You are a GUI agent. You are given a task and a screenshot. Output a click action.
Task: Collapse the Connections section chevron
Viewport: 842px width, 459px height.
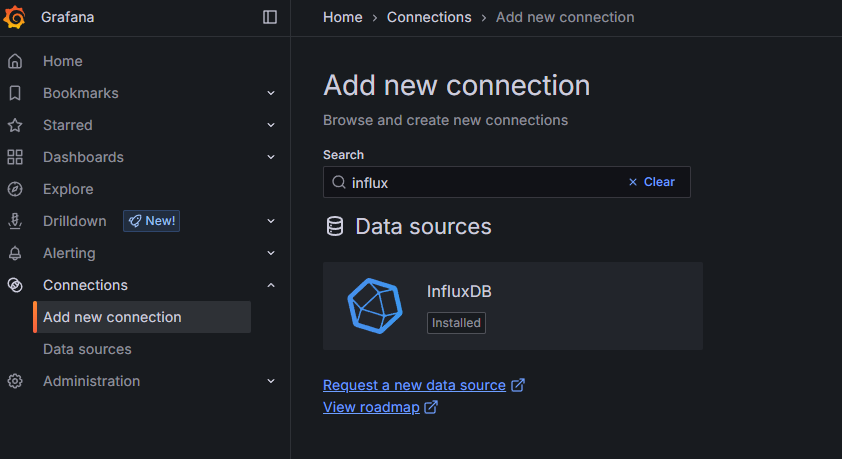[271, 285]
